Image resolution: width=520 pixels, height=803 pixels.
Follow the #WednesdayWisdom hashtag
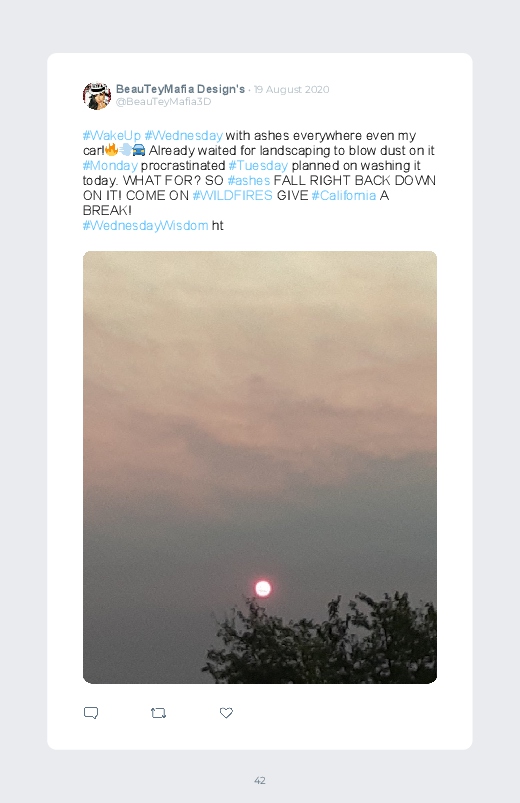[x=145, y=226]
